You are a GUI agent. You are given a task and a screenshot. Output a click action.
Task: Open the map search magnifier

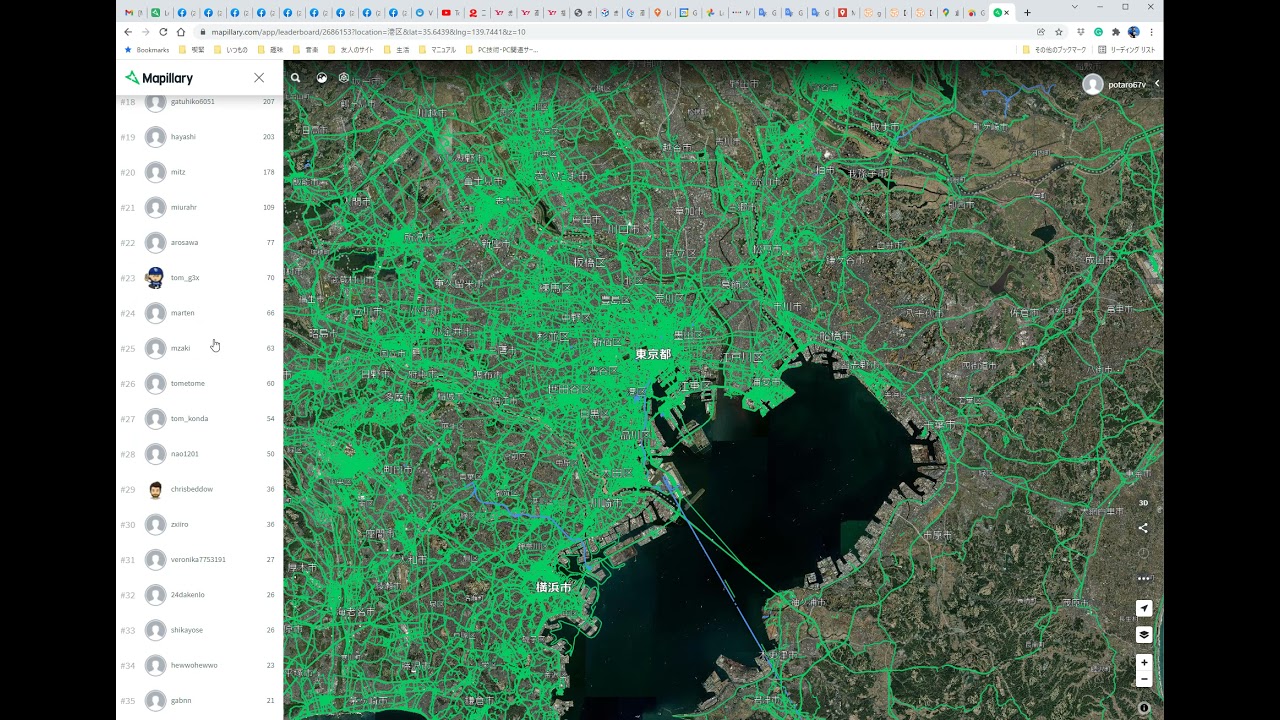(x=295, y=78)
